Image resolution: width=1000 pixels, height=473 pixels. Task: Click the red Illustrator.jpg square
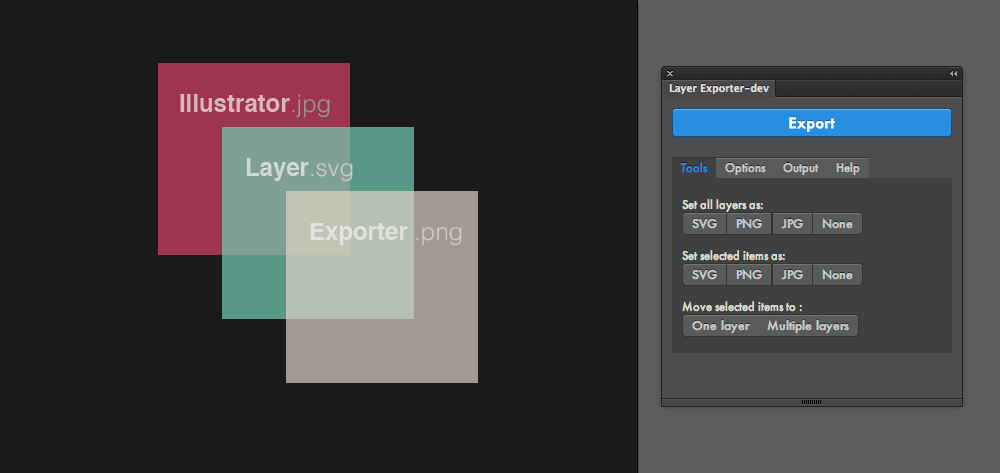point(190,191)
